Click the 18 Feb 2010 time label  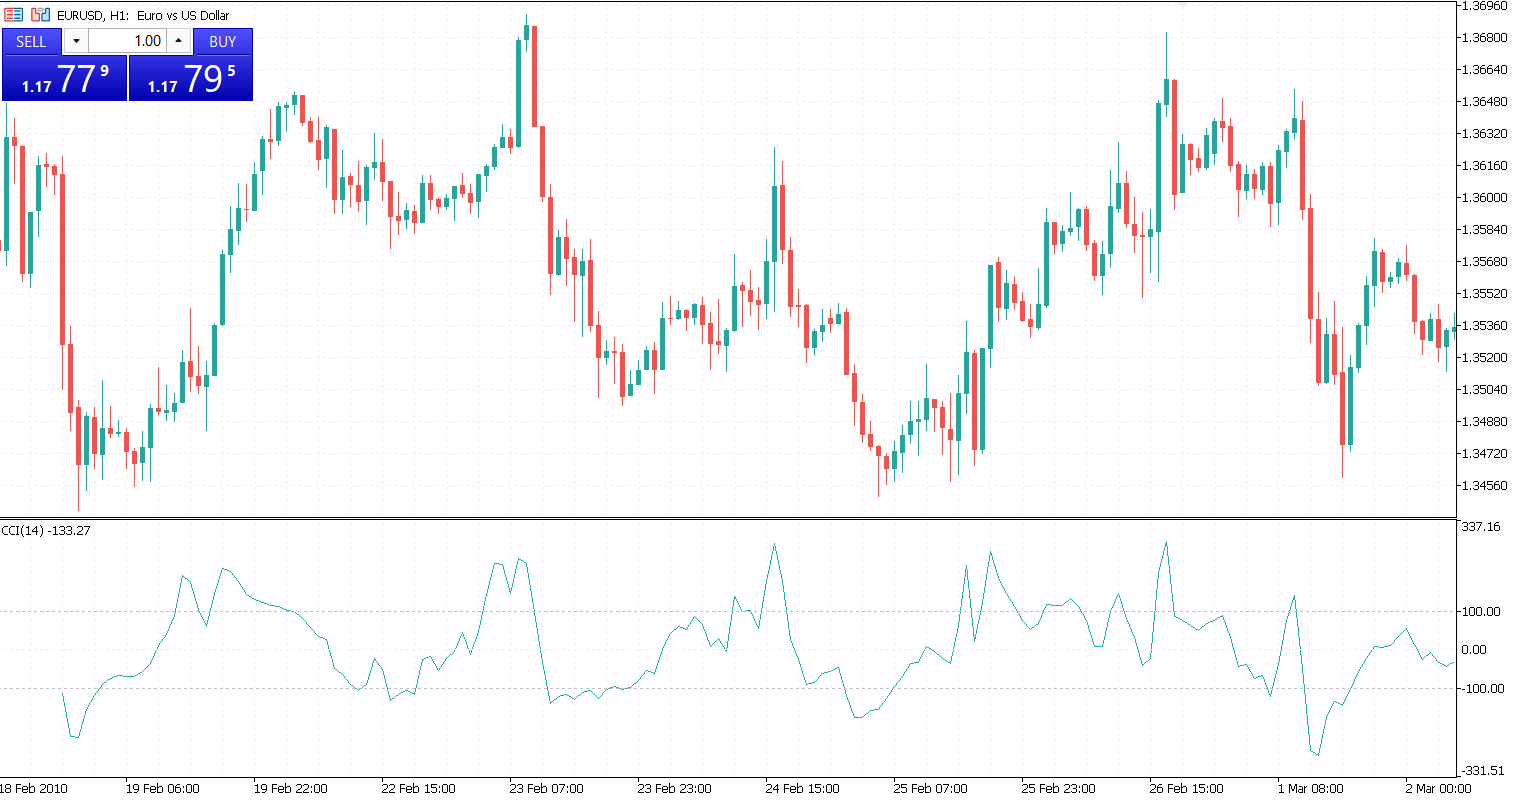pos(34,789)
